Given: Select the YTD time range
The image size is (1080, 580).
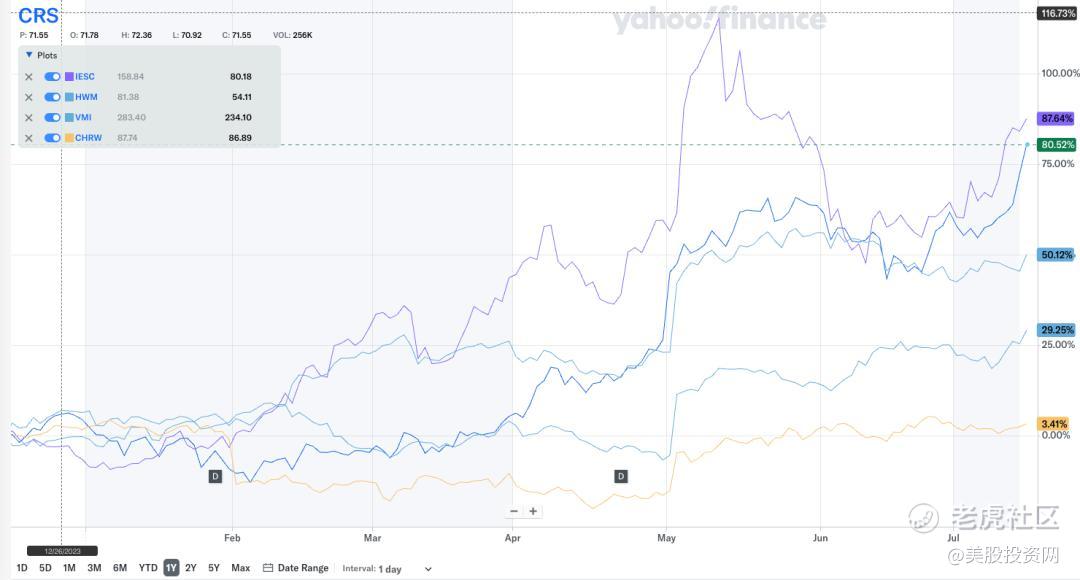Looking at the screenshot, I should [148, 568].
